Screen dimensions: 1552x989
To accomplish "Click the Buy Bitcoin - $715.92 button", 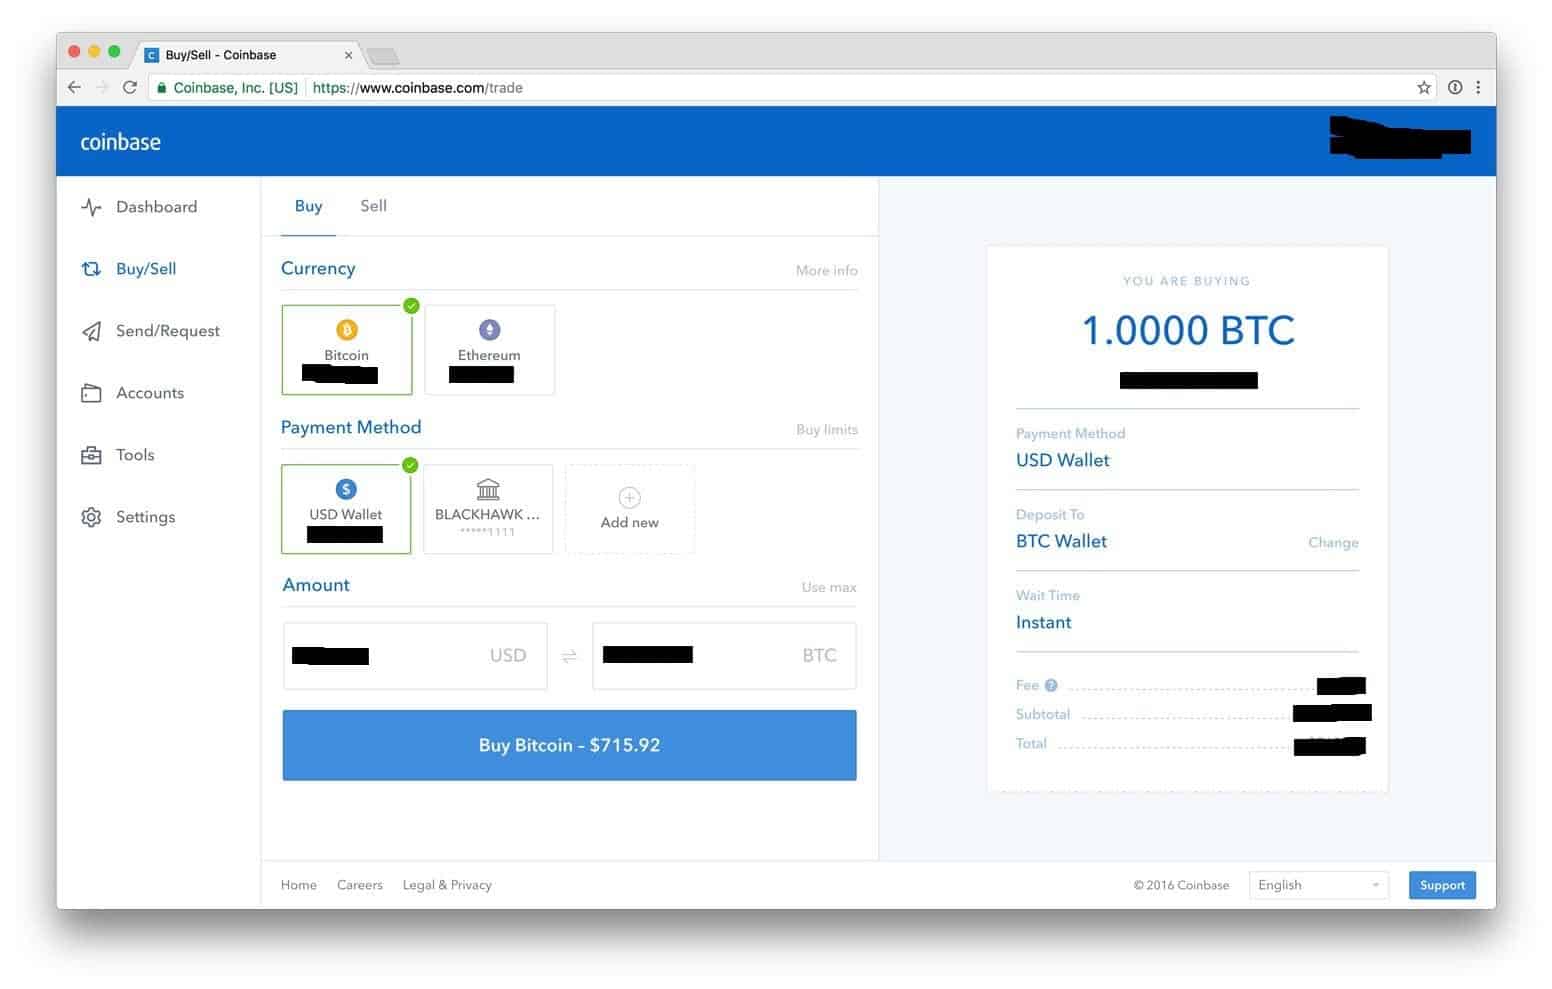I will click(x=569, y=745).
